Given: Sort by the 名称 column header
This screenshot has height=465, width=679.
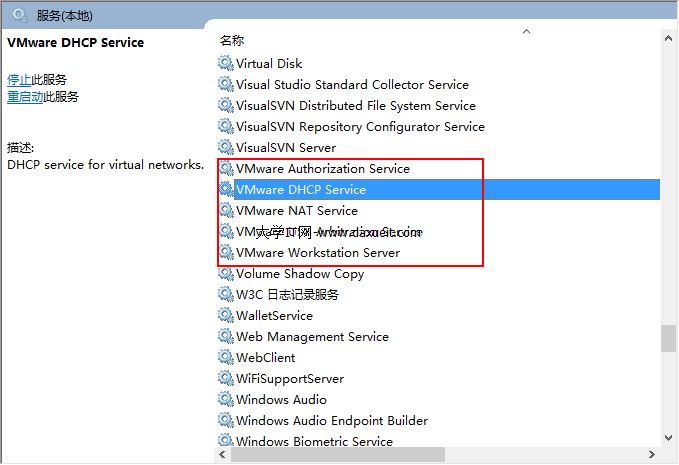Looking at the screenshot, I should (x=232, y=40).
